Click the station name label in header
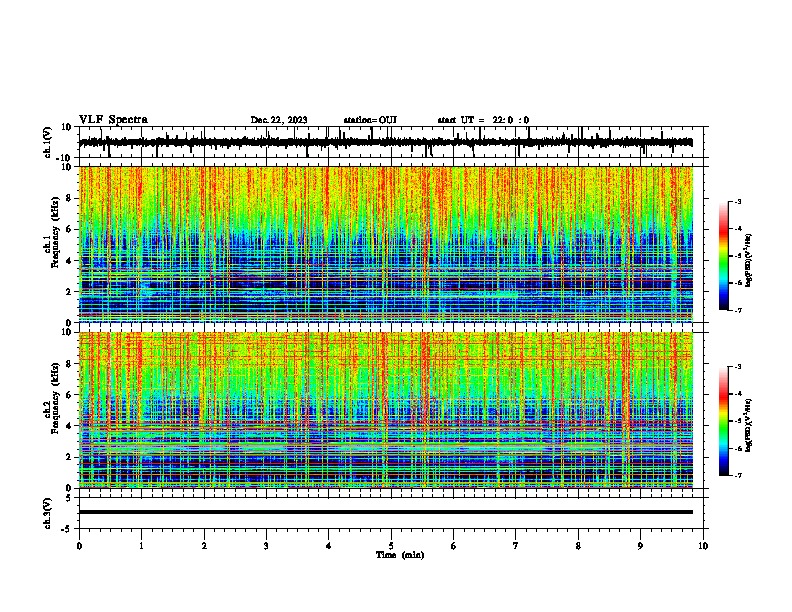 [370, 120]
